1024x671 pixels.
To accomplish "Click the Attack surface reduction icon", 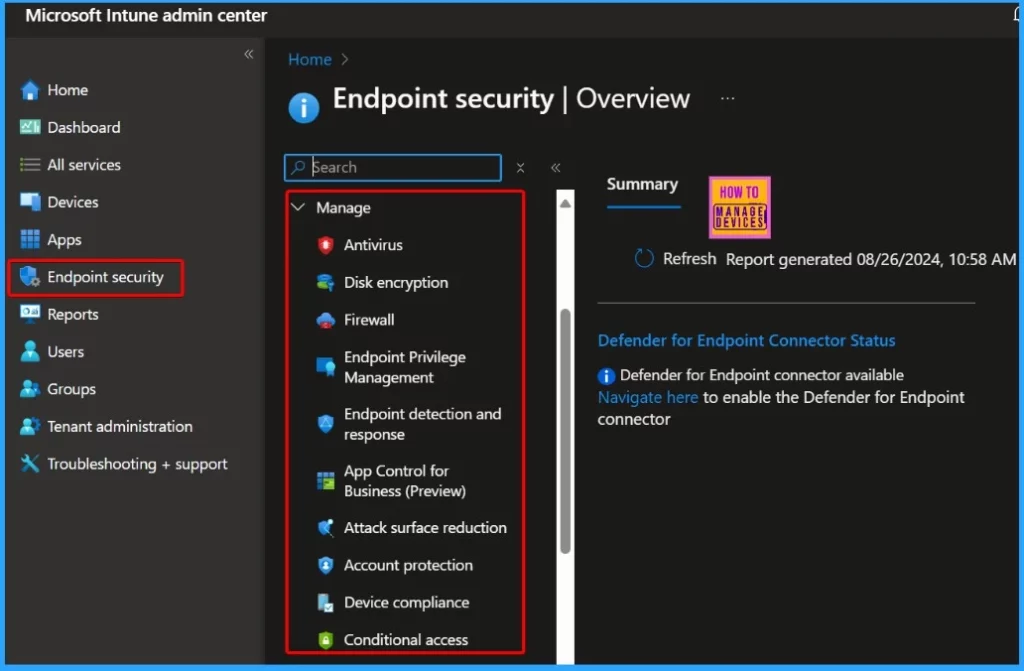I will click(325, 527).
